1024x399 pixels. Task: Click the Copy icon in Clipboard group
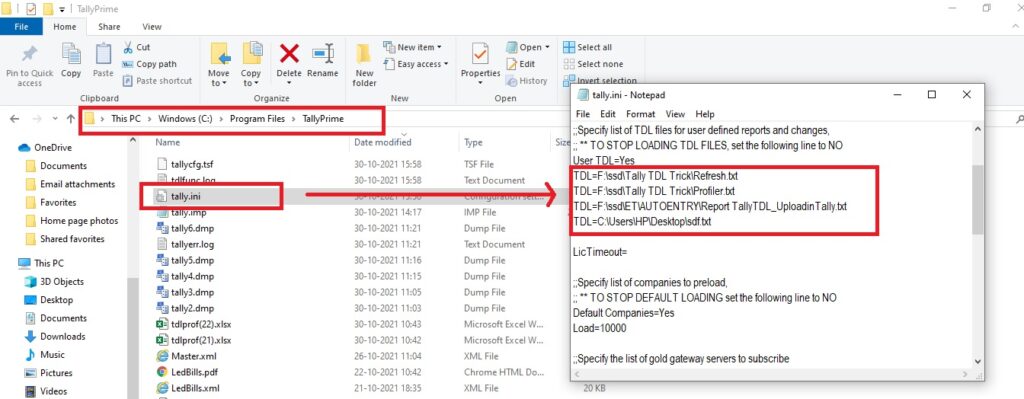(71, 54)
